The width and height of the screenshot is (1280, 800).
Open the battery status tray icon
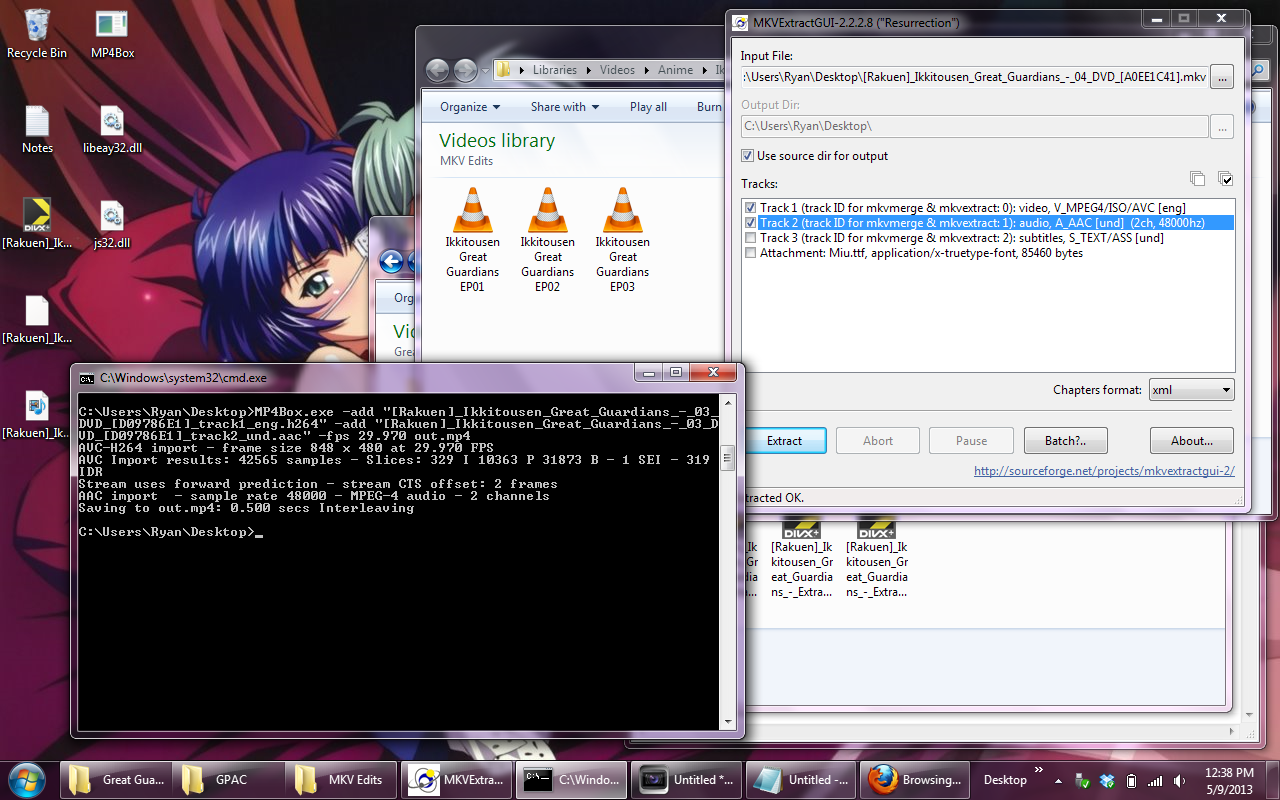pyautogui.click(x=1131, y=780)
